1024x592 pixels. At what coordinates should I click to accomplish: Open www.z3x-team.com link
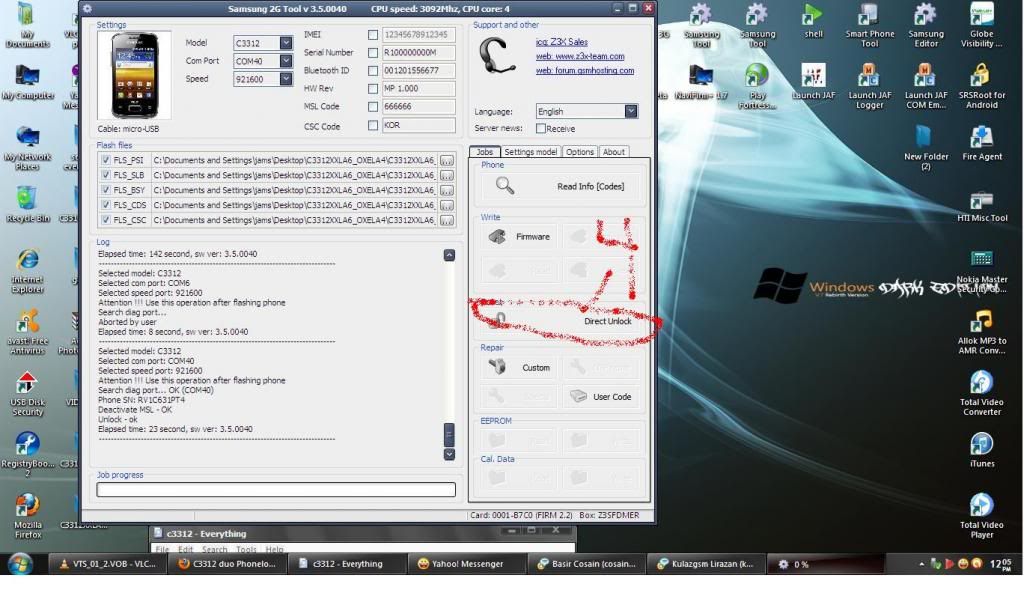pyautogui.click(x=580, y=56)
